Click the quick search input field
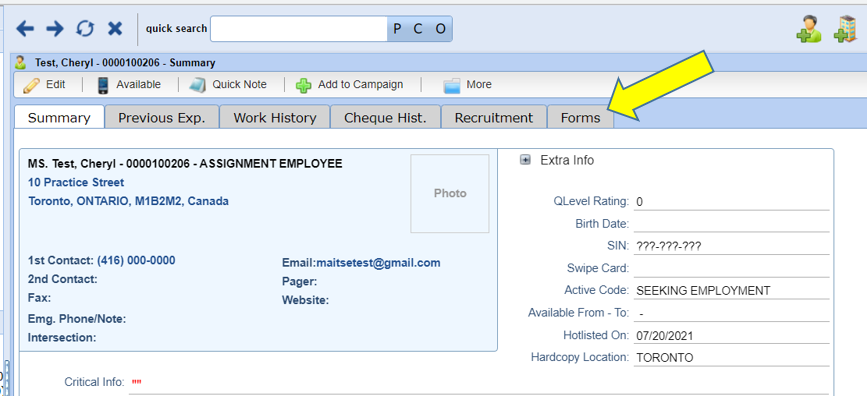 pos(299,29)
